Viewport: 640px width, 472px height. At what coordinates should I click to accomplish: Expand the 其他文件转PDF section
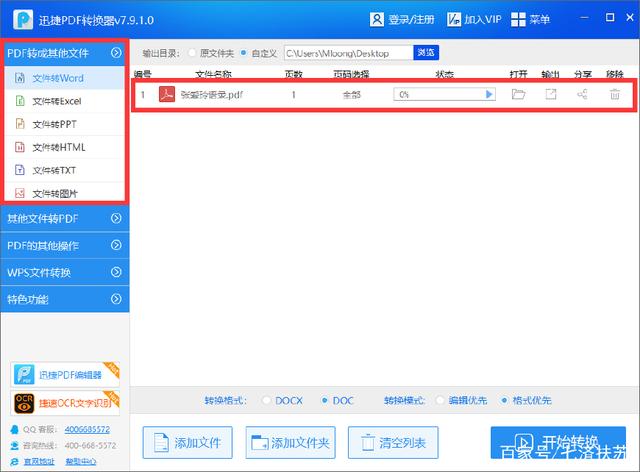pyautogui.click(x=64, y=218)
